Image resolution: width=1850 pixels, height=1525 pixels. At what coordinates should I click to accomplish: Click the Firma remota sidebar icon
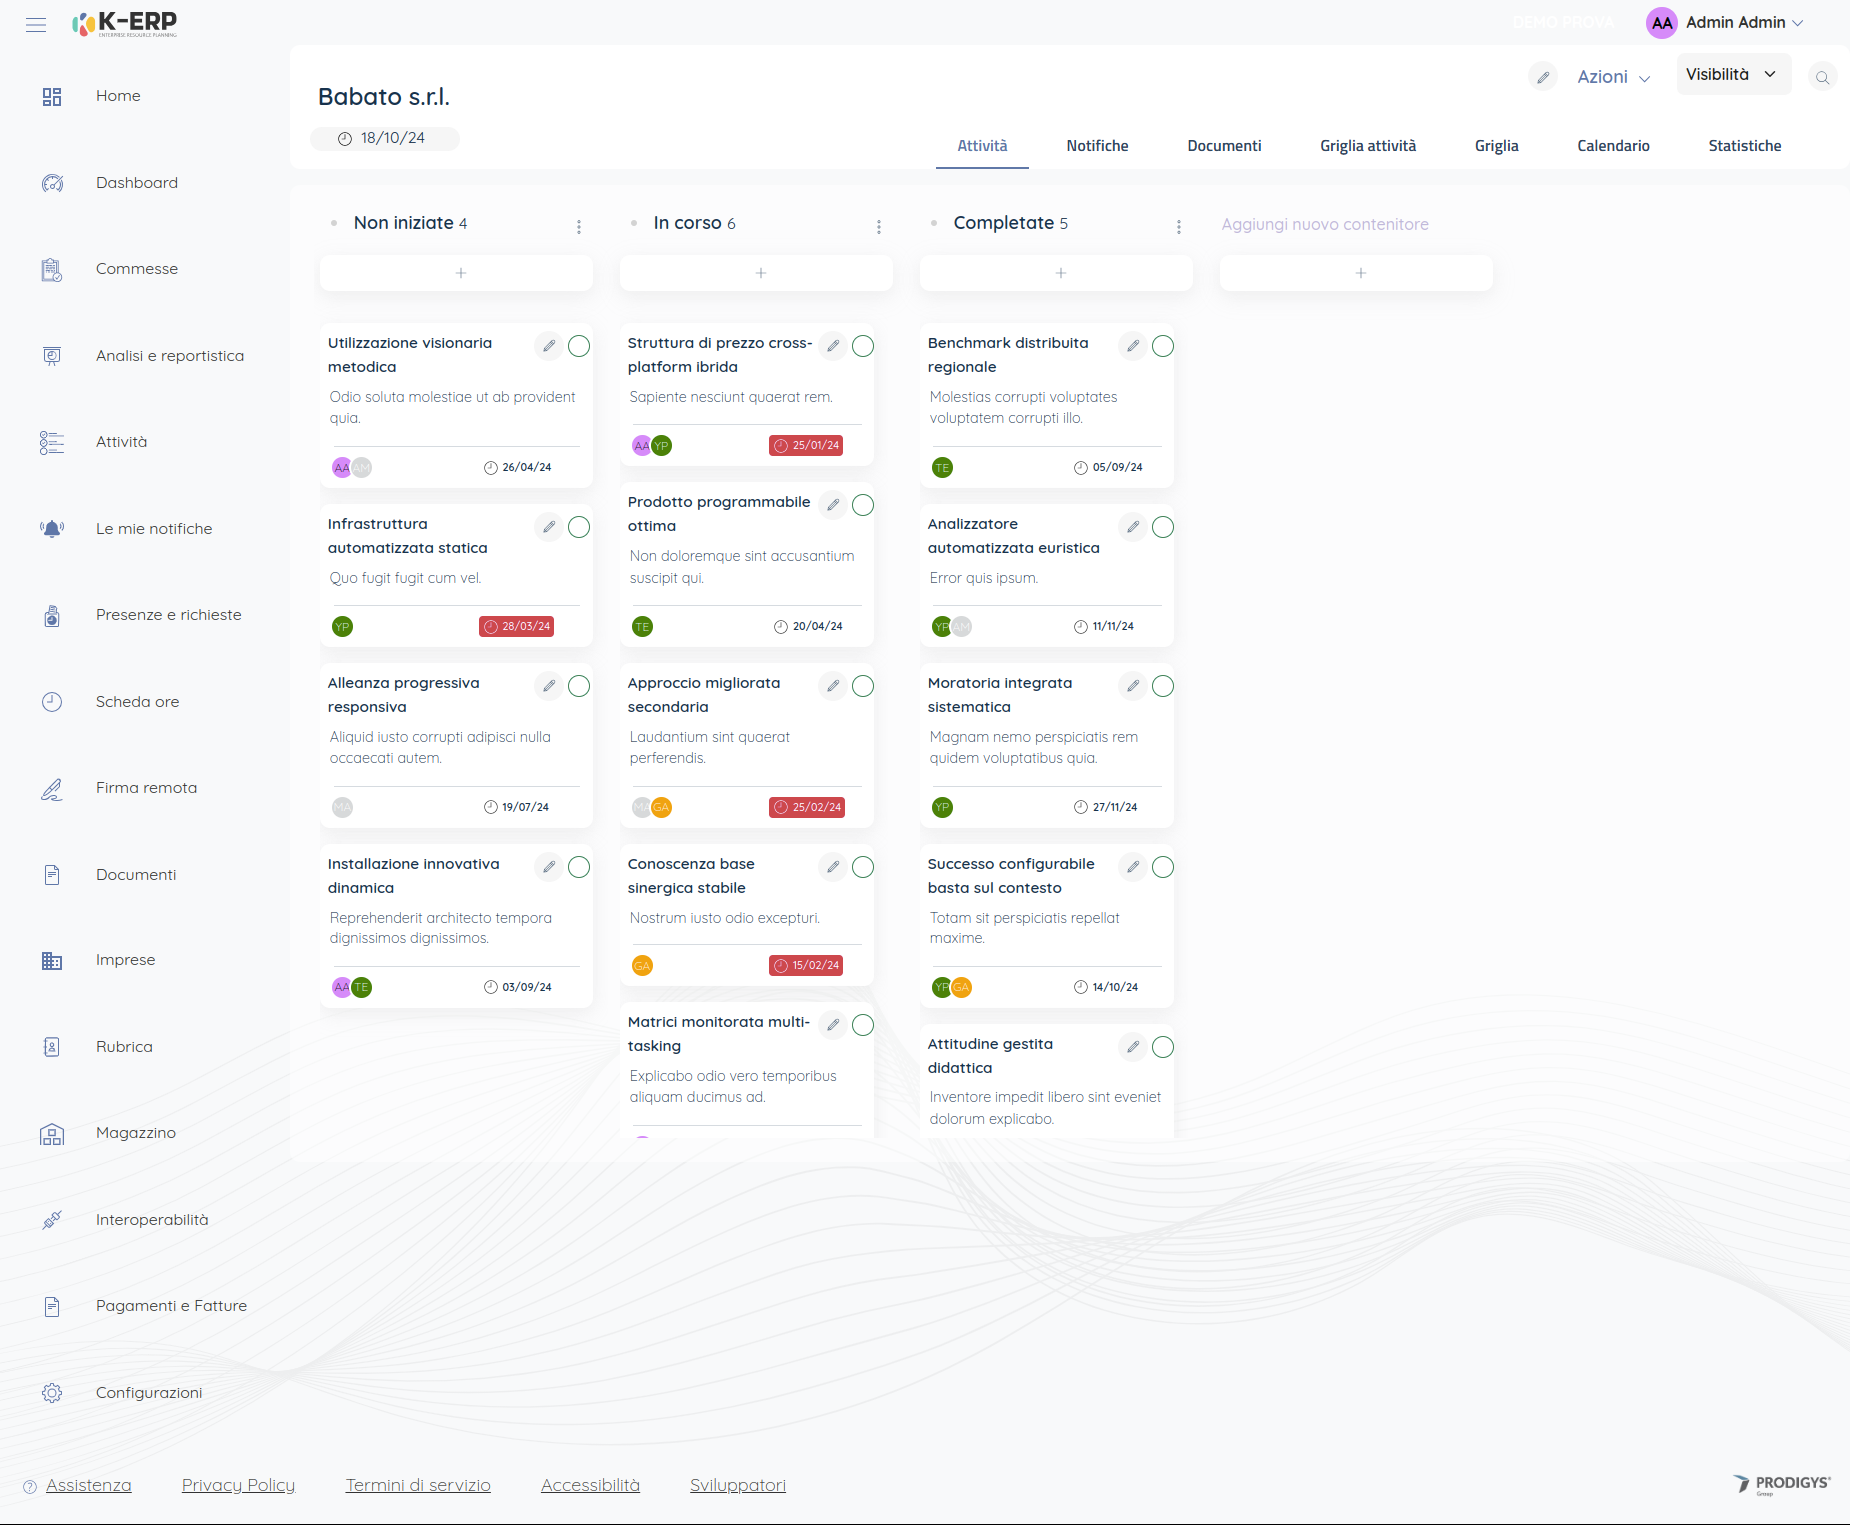click(52, 789)
